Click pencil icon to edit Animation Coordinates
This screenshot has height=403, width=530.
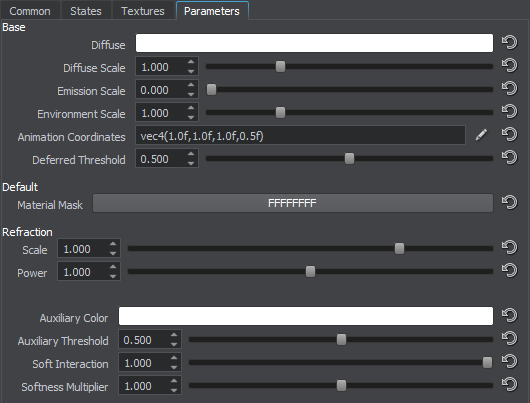point(481,135)
